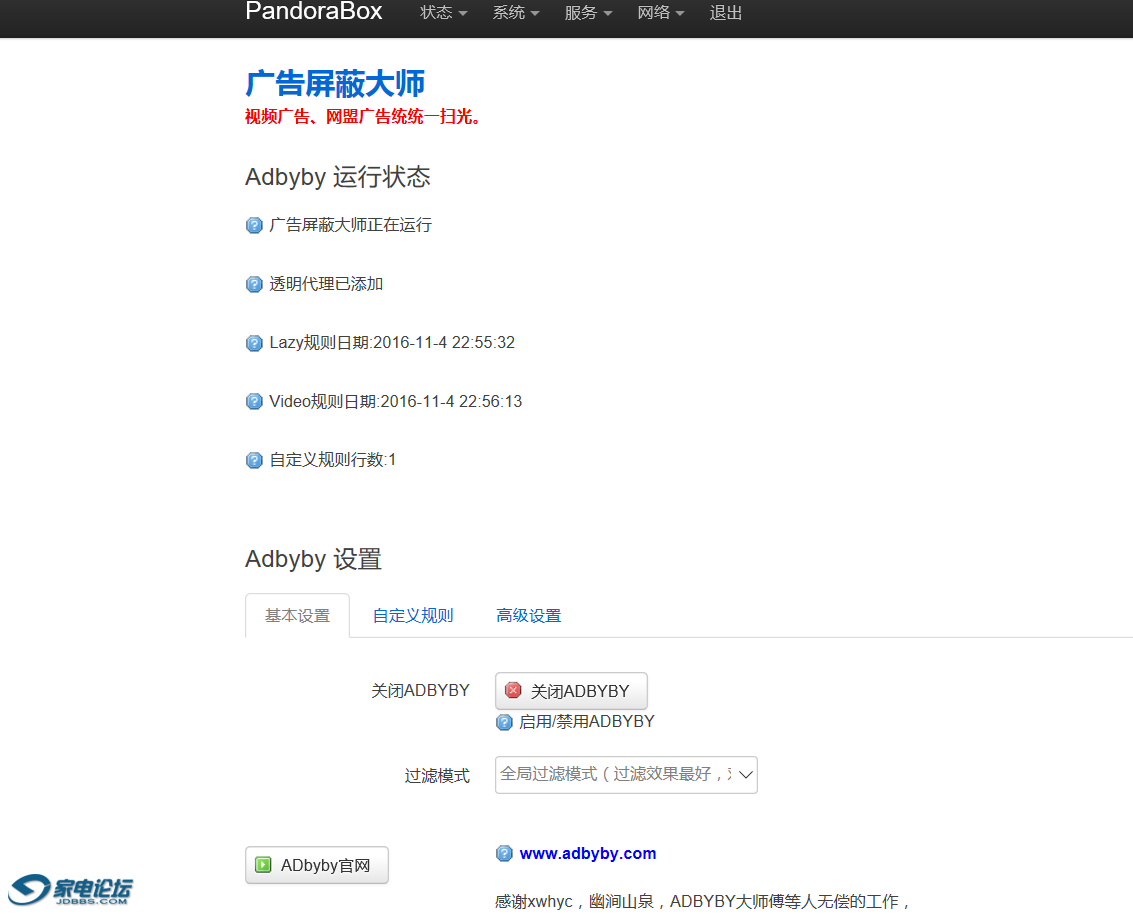Click help icon beside www.adbyby.com
The height and width of the screenshot is (914, 1133).
504,853
